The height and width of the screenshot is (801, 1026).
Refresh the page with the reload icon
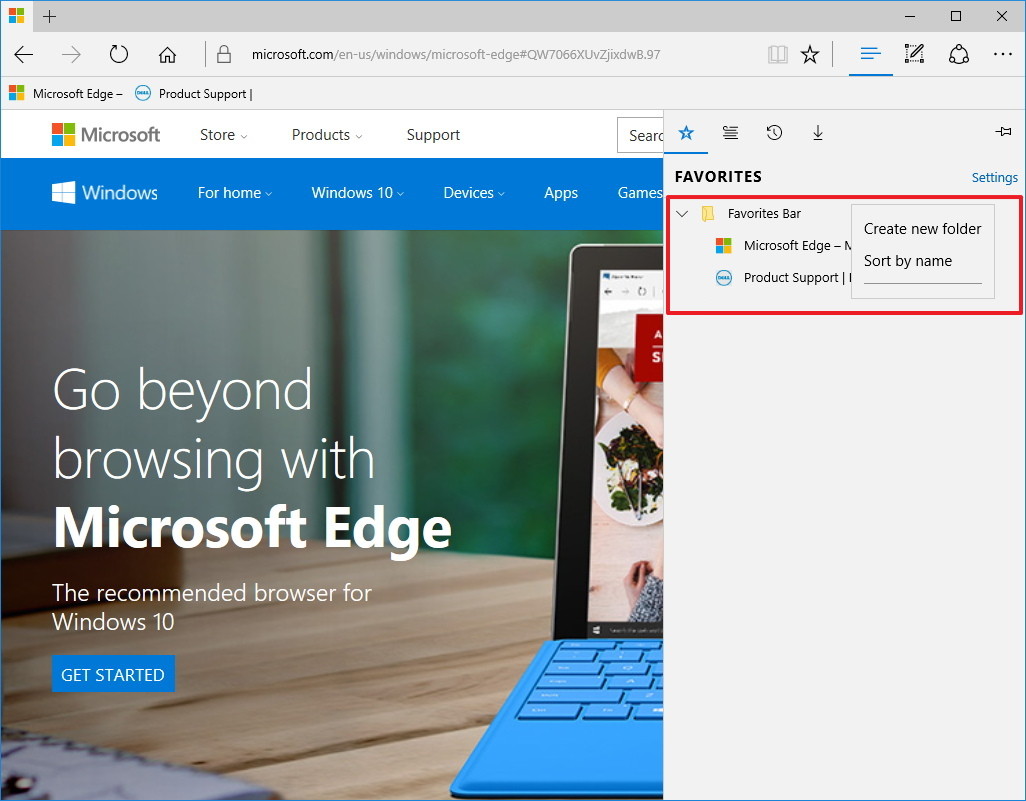click(x=118, y=54)
